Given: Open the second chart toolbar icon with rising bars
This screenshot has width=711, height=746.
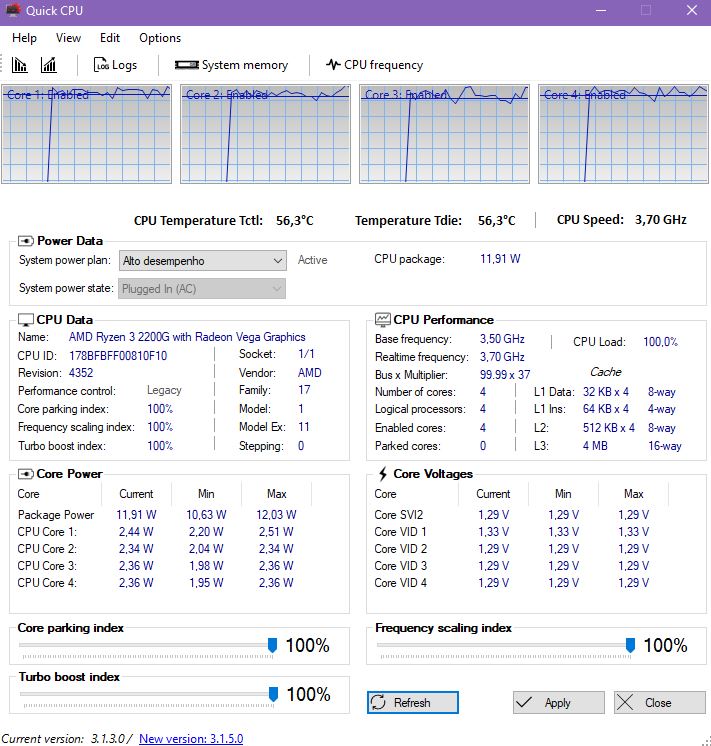Looking at the screenshot, I should point(49,65).
